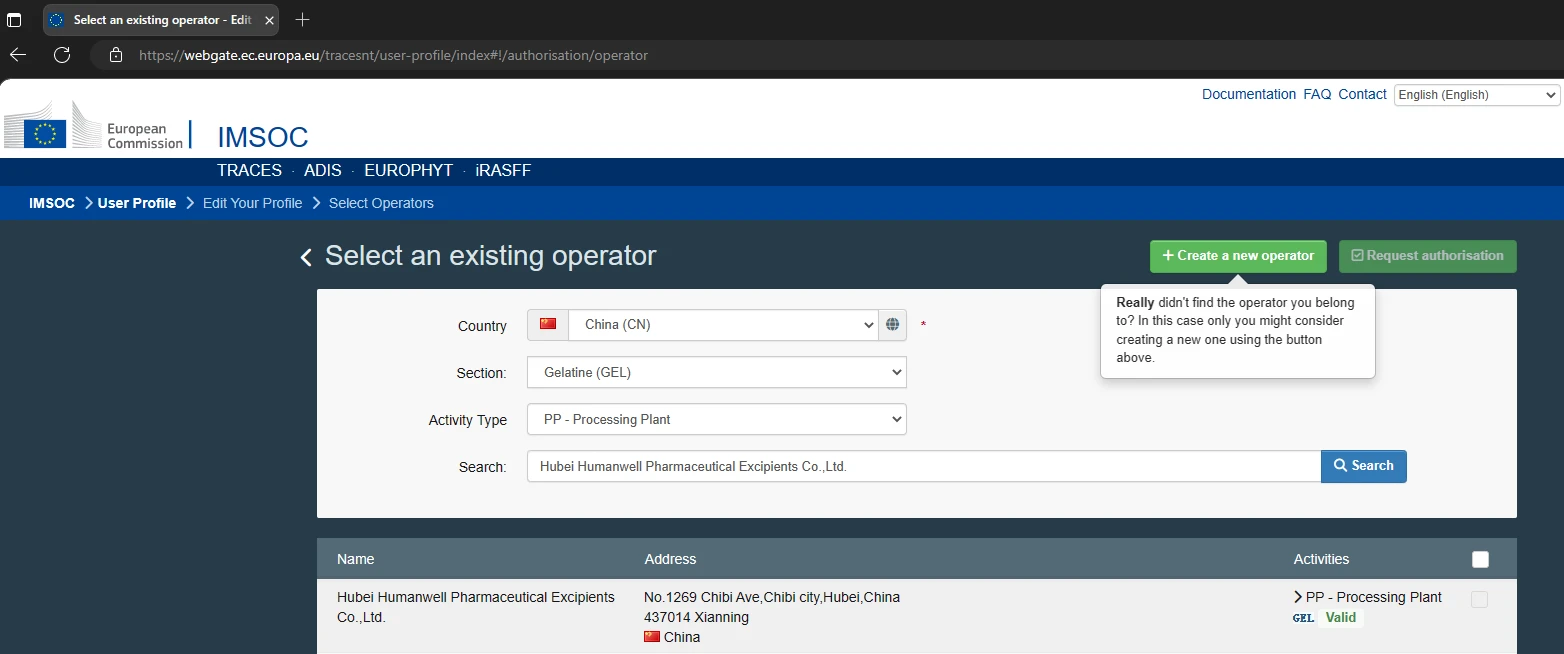1564x654 pixels.
Task: Click the Address column header
Action: pyautogui.click(x=670, y=559)
